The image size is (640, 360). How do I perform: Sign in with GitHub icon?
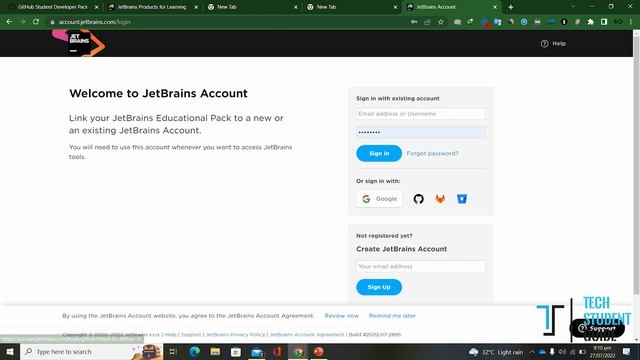[x=418, y=199]
